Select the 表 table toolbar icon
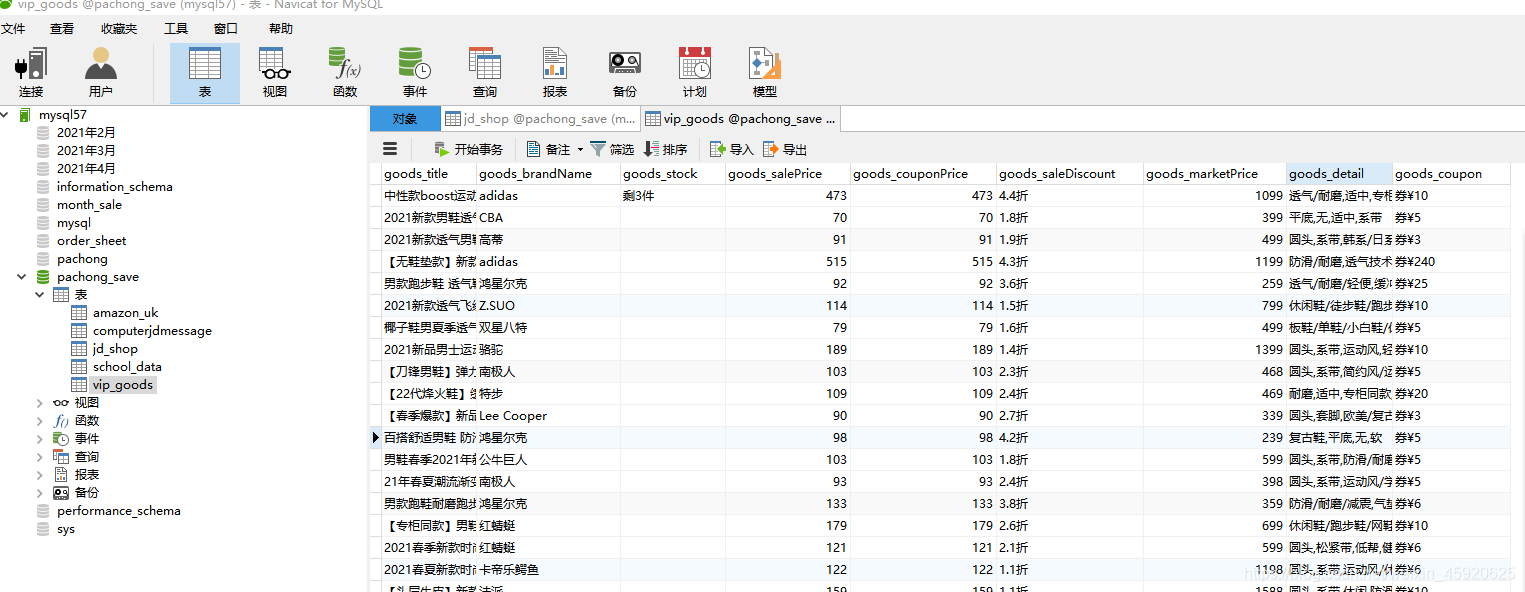This screenshot has width=1525, height=592. click(205, 73)
